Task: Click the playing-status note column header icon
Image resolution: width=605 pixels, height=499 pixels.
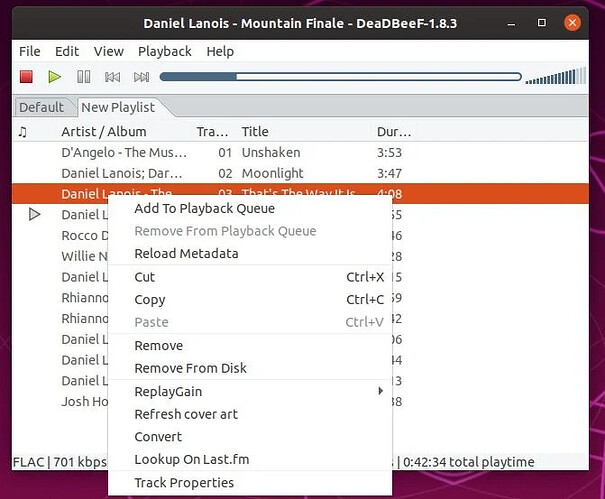Action: pos(23,131)
